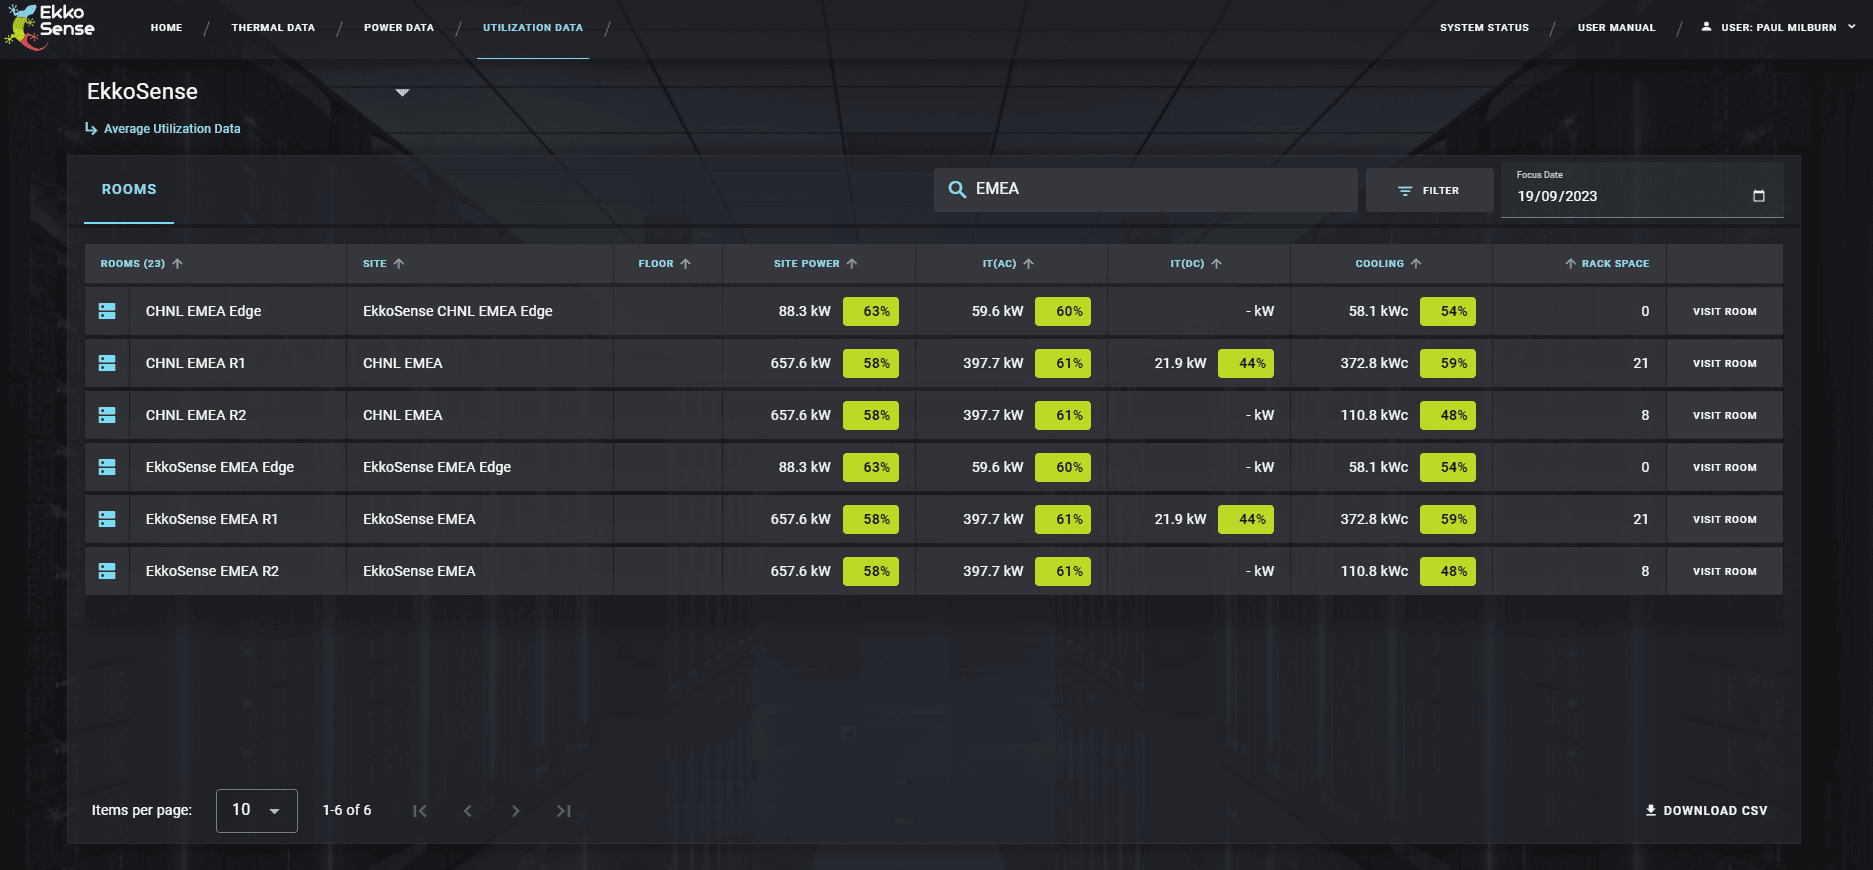Screen dimensions: 1873x870
Task: Open the Power Data menu
Action: pos(399,28)
